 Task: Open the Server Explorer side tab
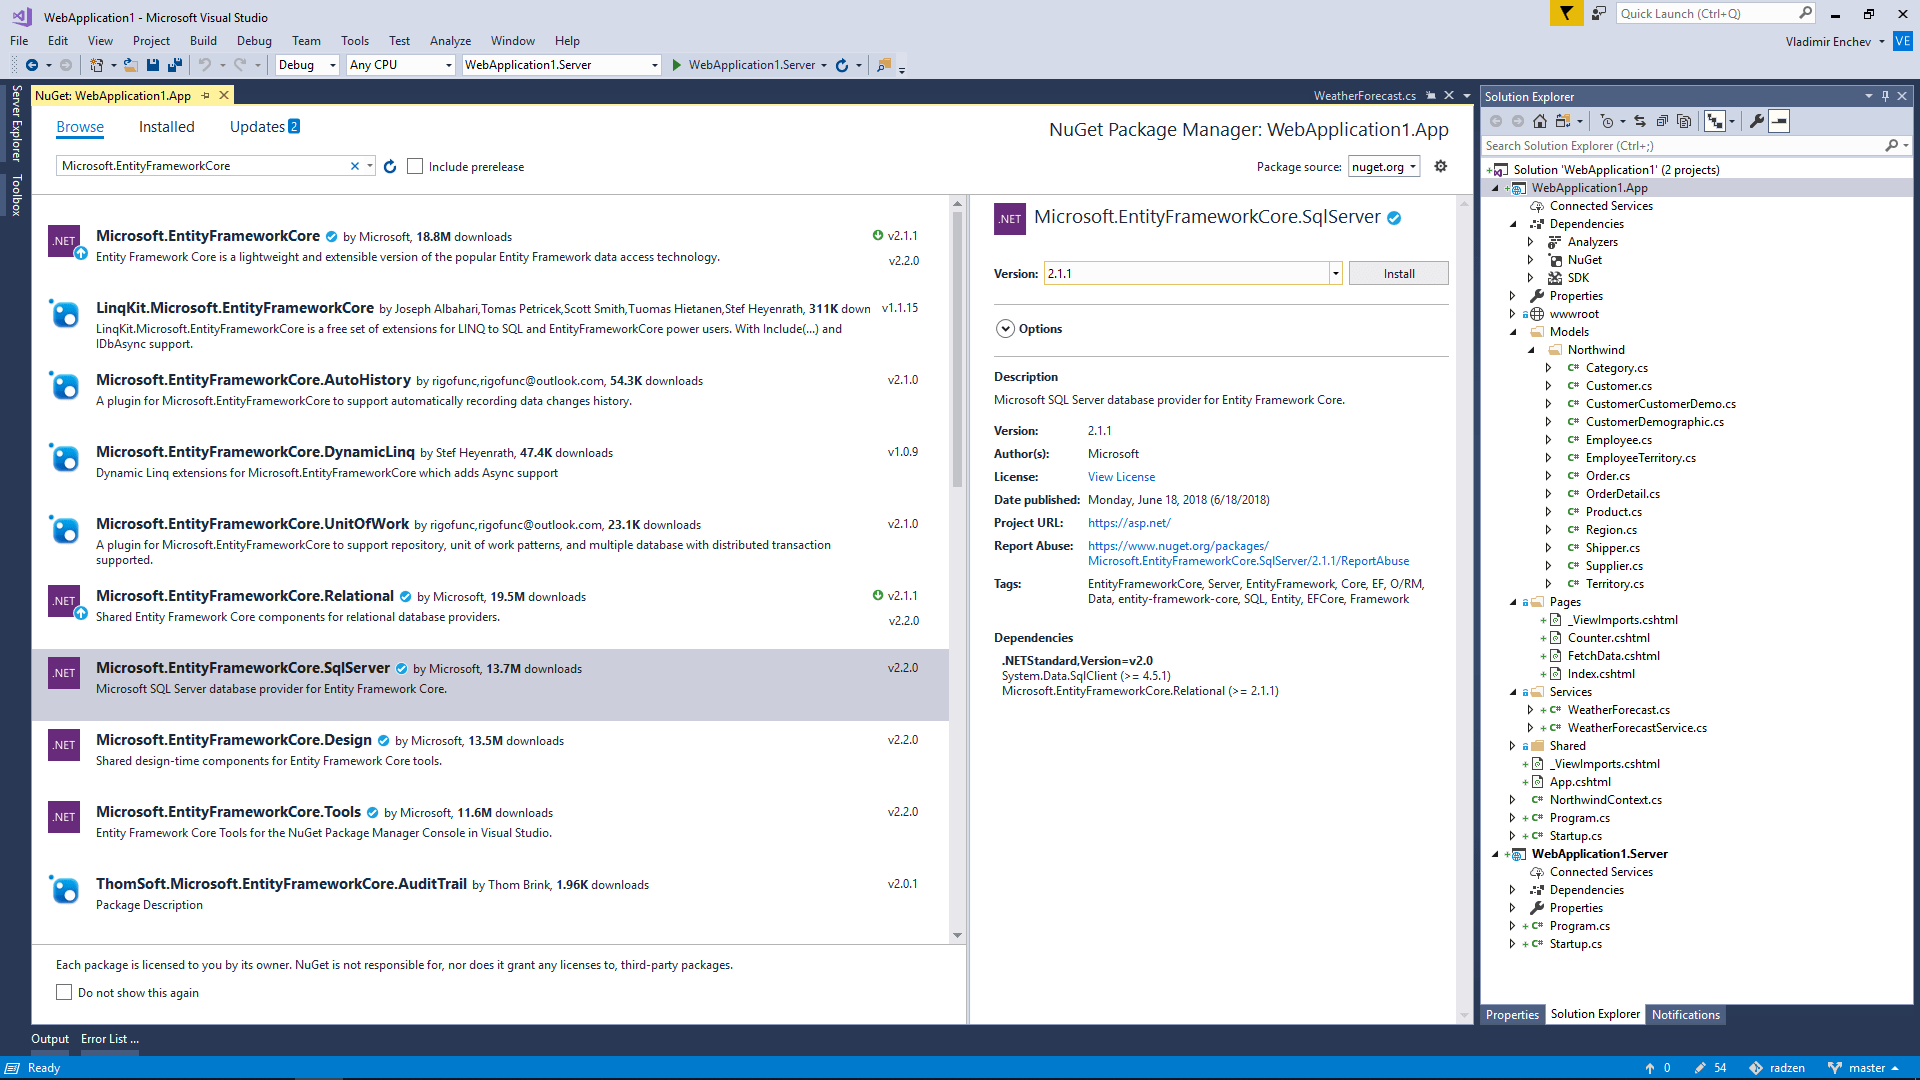click(16, 123)
